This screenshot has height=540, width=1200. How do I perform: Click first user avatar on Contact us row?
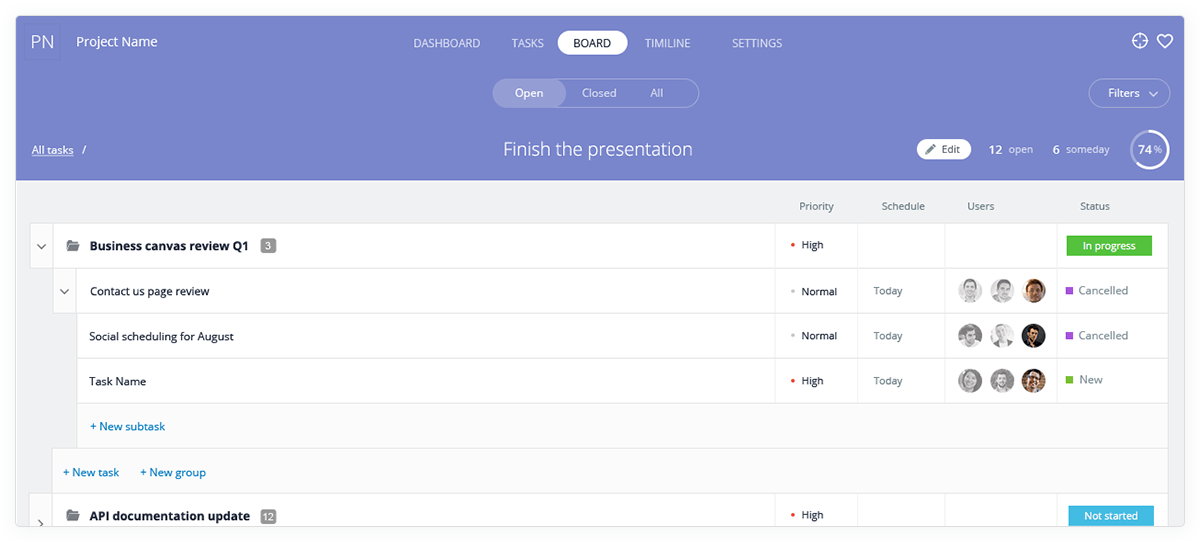970,291
